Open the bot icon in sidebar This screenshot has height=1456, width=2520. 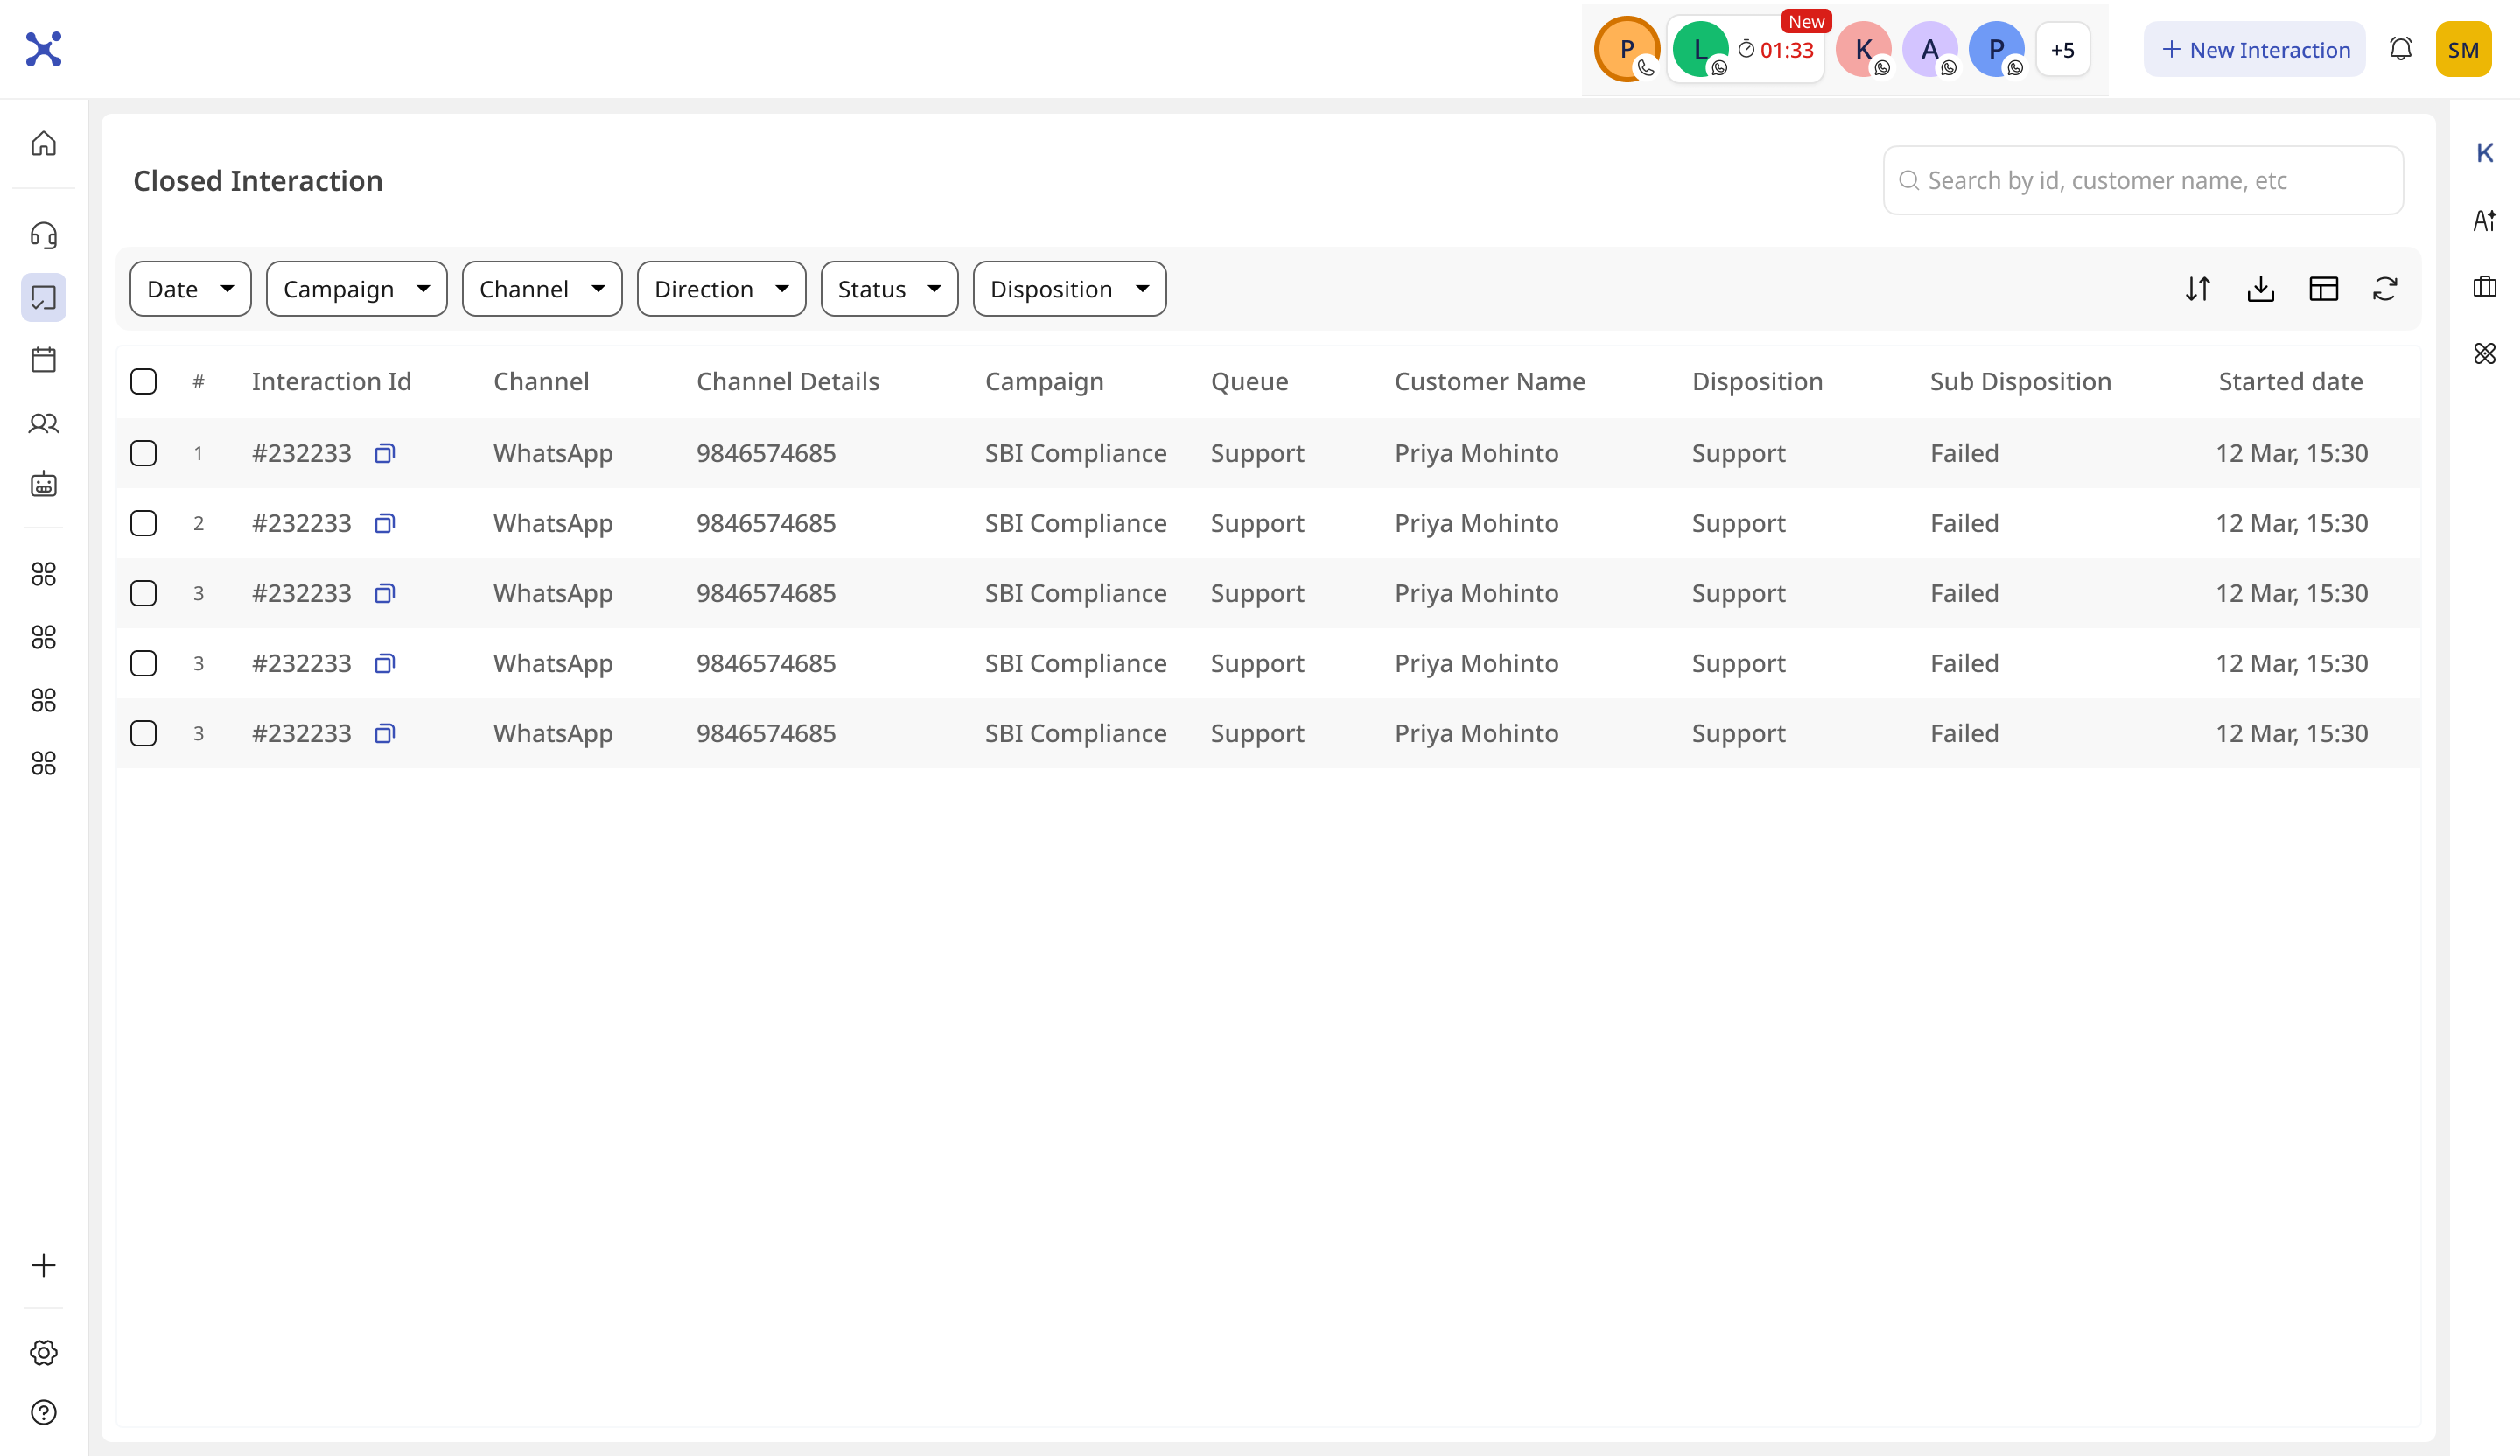43,485
